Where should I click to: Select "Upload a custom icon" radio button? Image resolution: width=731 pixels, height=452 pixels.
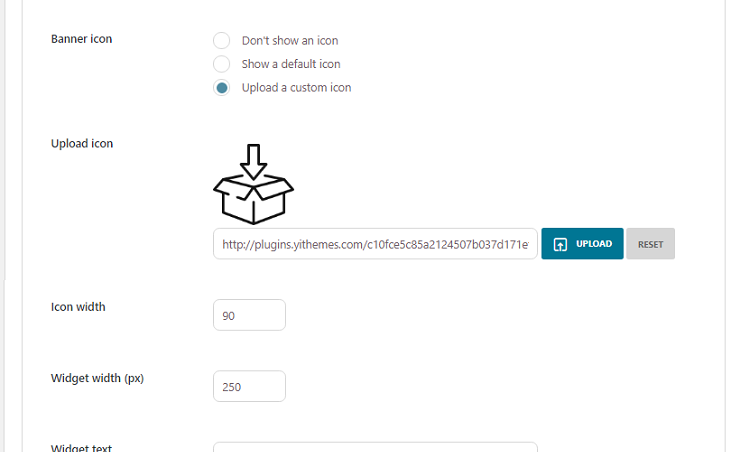[x=221, y=88]
